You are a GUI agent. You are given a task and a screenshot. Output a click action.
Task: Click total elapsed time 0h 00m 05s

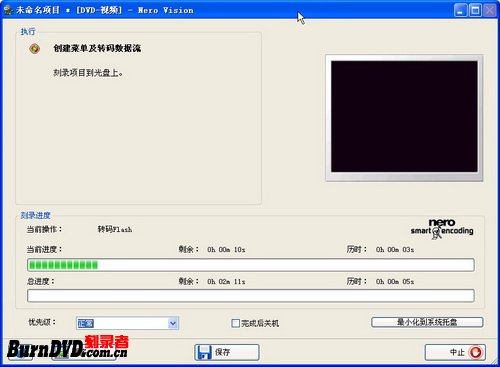point(395,282)
